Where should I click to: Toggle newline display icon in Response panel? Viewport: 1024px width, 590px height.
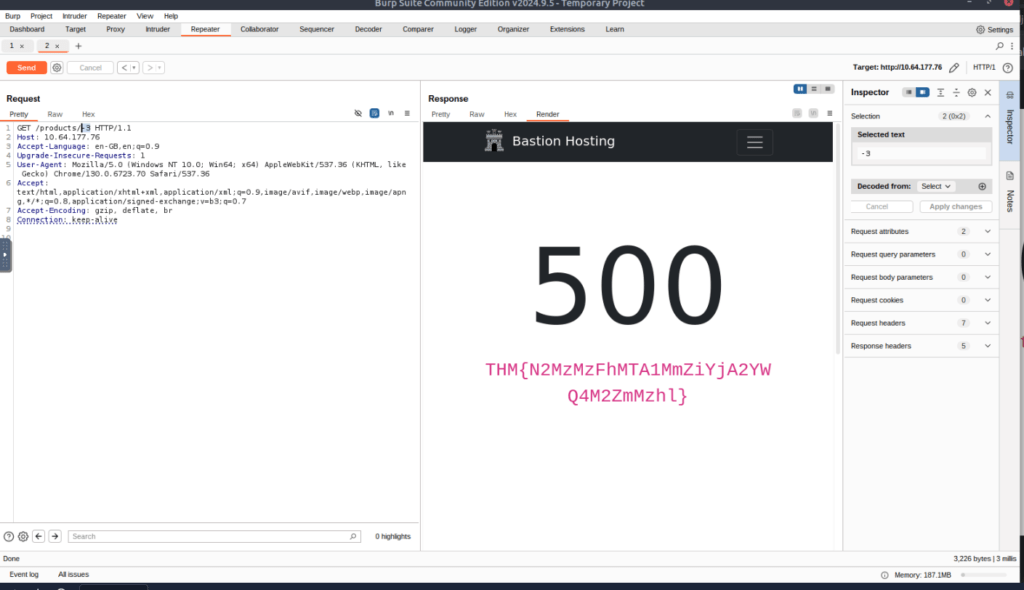pos(813,113)
